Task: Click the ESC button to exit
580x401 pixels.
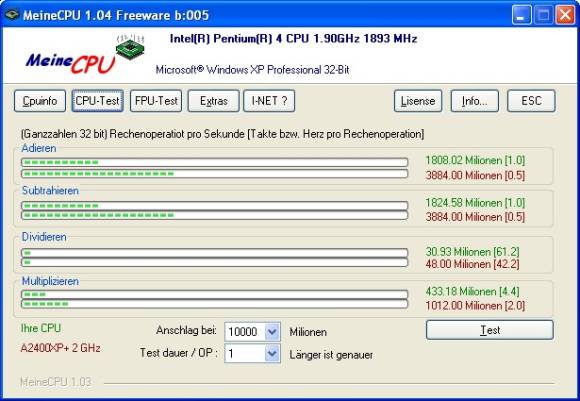Action: tap(531, 101)
